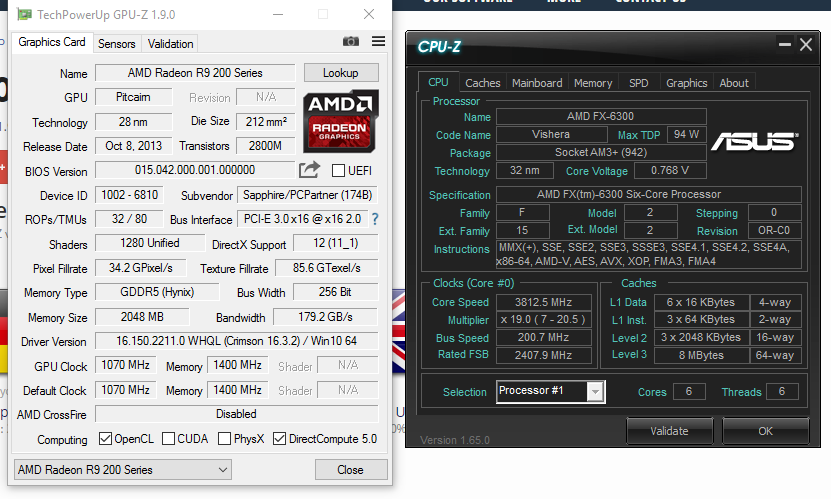Screen dimensions: 831x499
Task: Click the Lookup button in GPU-Z
Action: 341,73
